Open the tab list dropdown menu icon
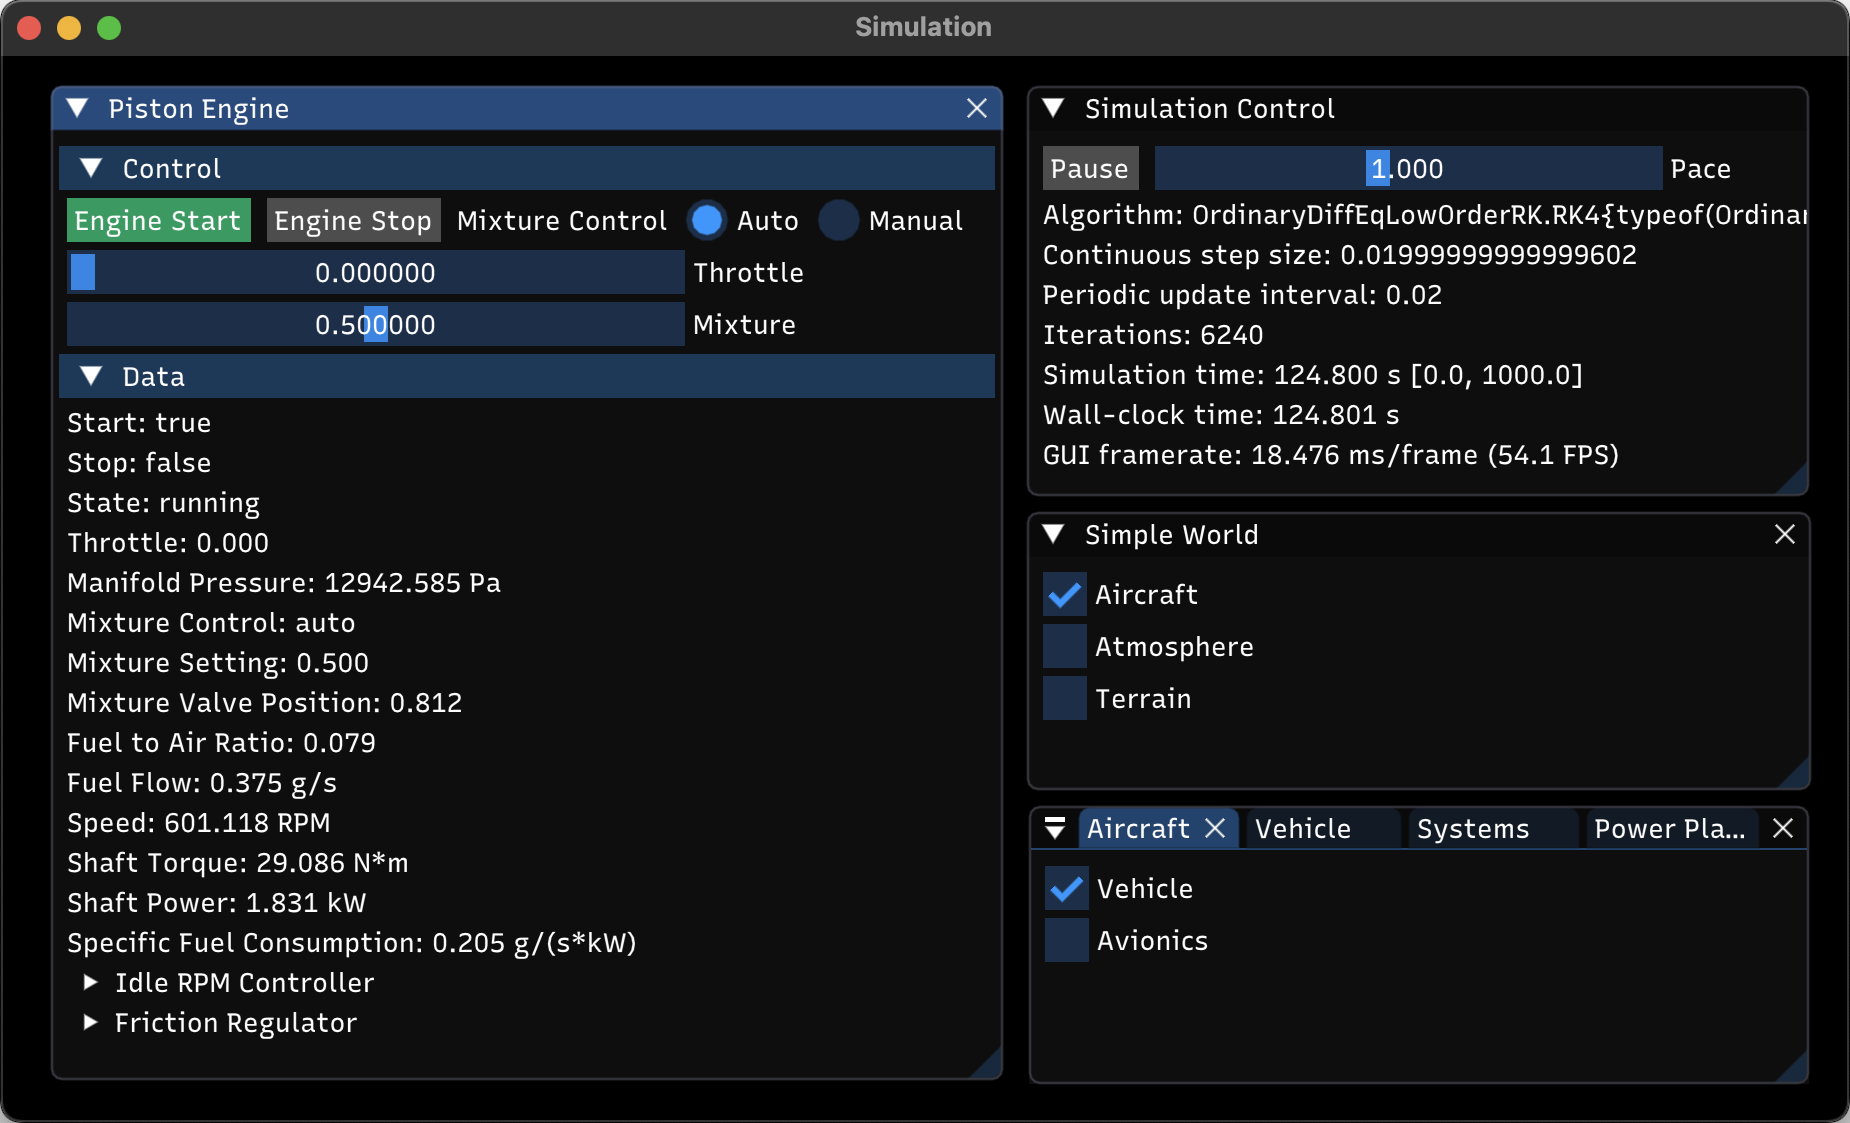 pyautogui.click(x=1054, y=829)
